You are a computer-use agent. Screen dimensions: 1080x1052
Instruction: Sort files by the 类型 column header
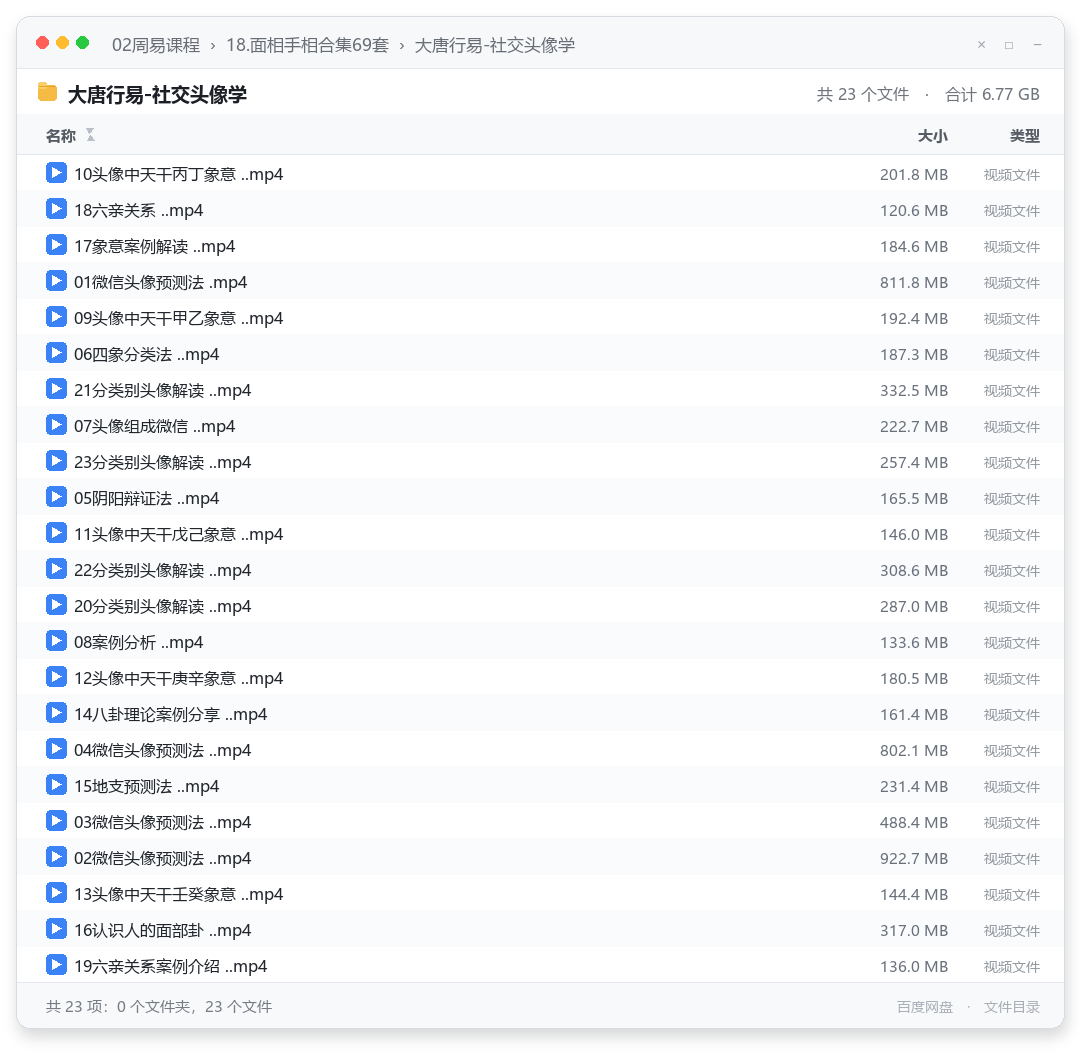tap(1025, 136)
